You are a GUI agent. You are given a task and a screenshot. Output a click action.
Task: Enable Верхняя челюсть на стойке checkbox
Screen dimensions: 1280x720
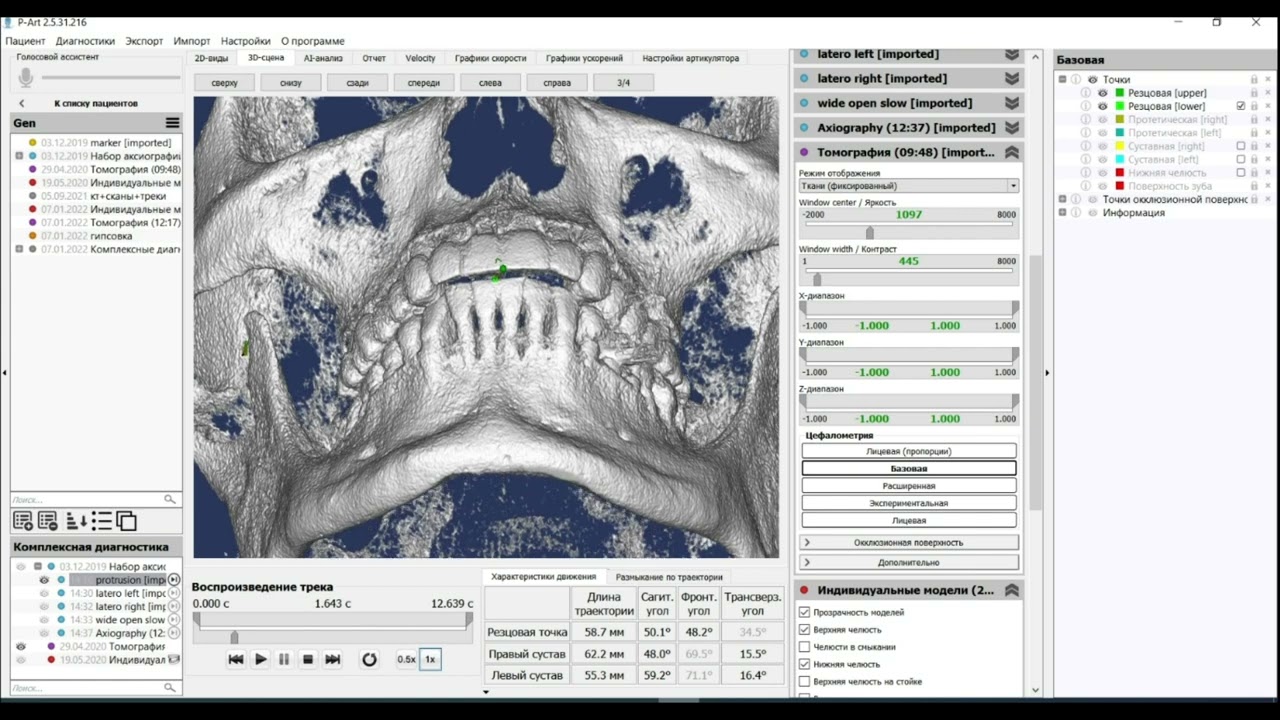coord(804,681)
